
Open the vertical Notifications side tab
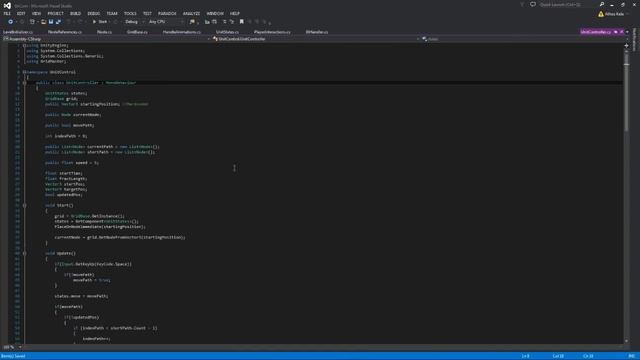pyautogui.click(x=634, y=40)
